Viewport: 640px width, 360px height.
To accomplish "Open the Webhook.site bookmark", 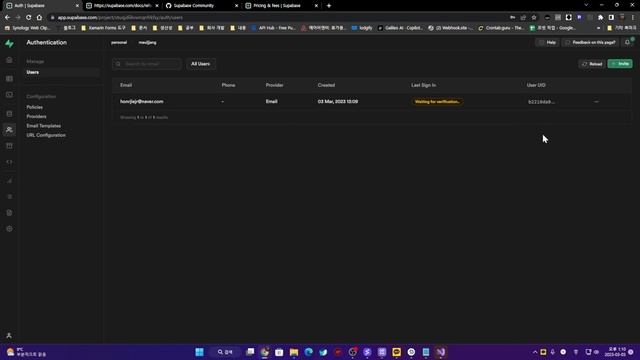I will 451,28.
